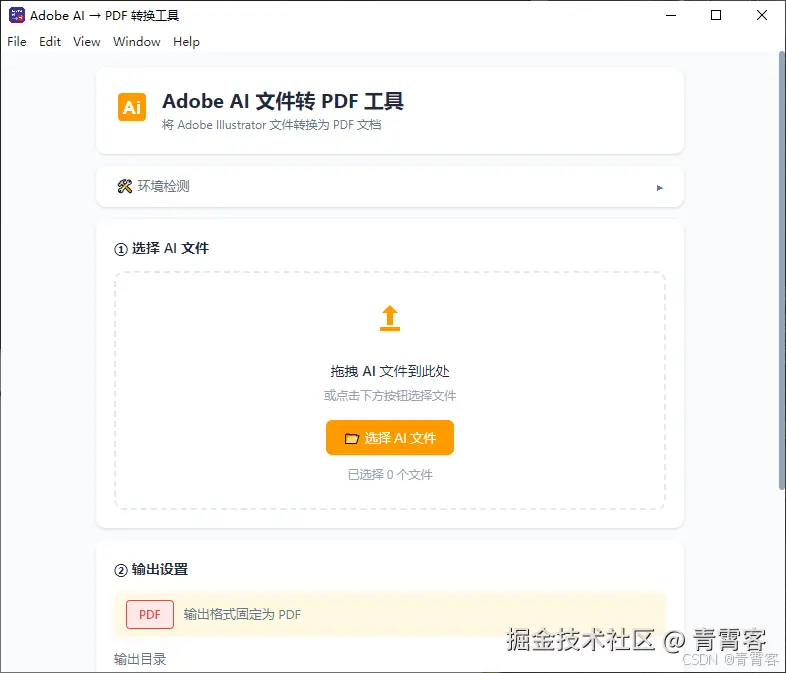Click the vertical scrollbar thumb
This screenshot has height=673, width=786.
click(781, 271)
